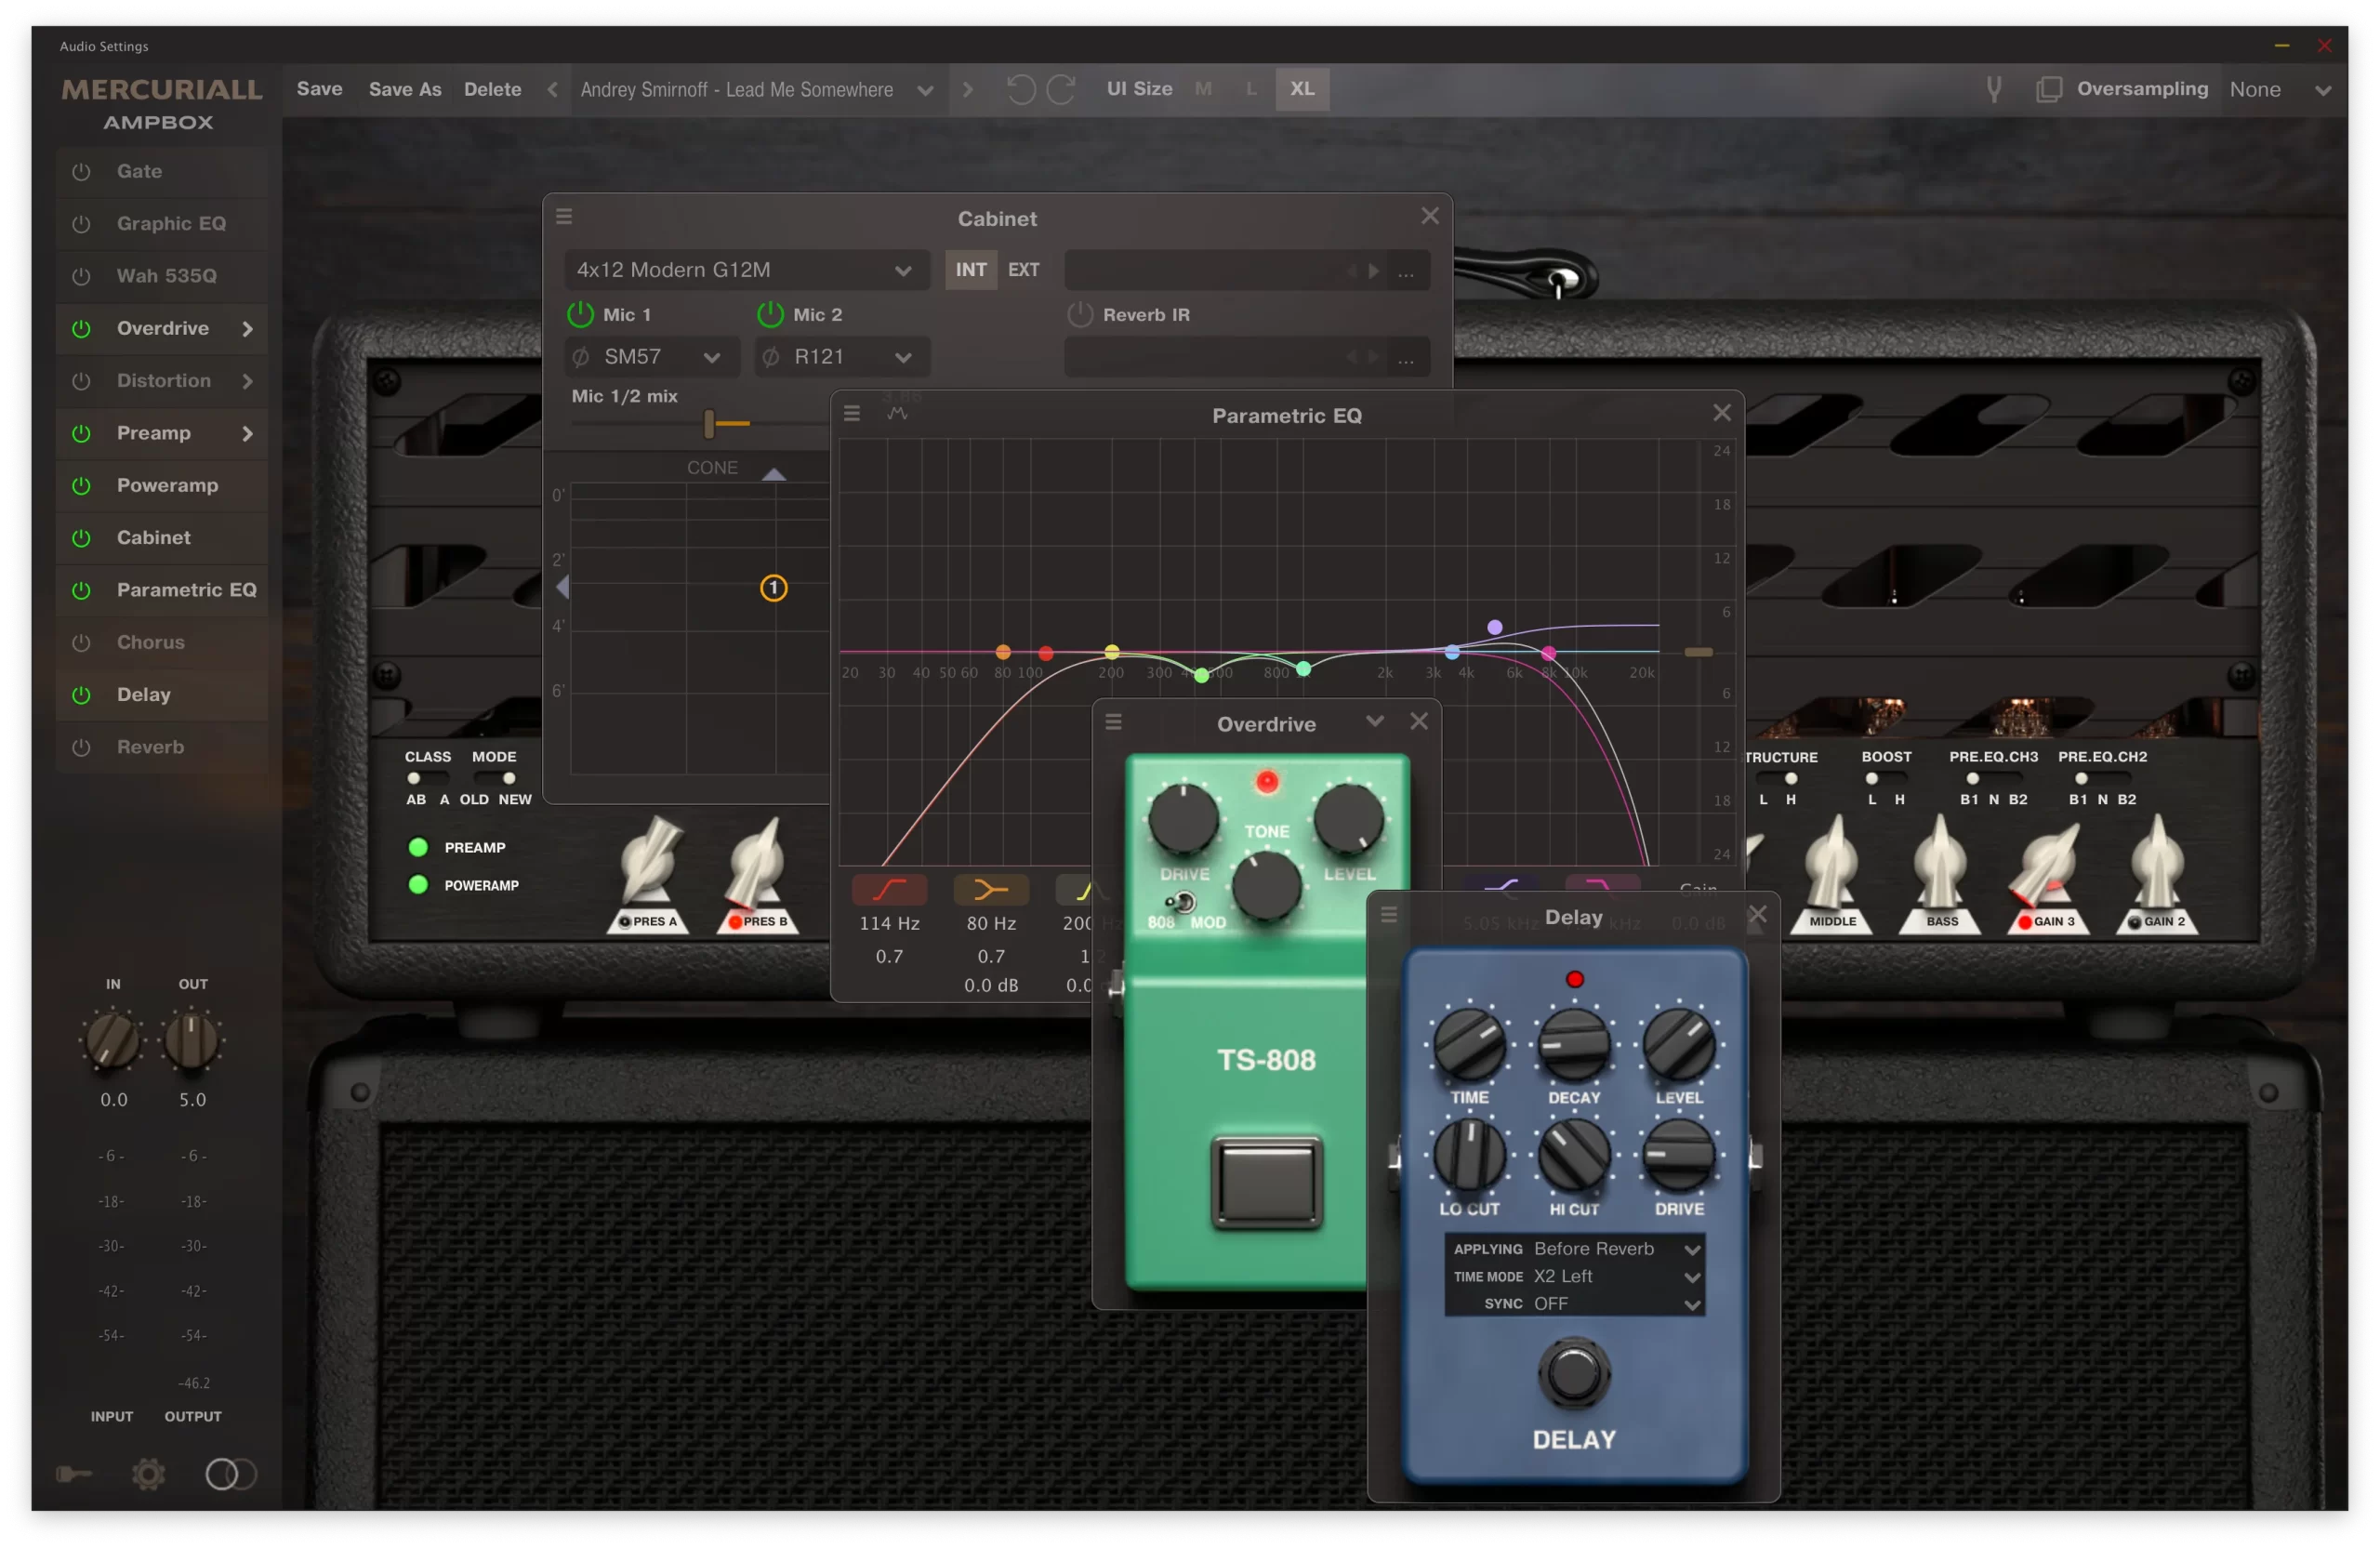Open Overdrive panel hamburger menu
This screenshot has width=2380, height=1548.
1113,722
